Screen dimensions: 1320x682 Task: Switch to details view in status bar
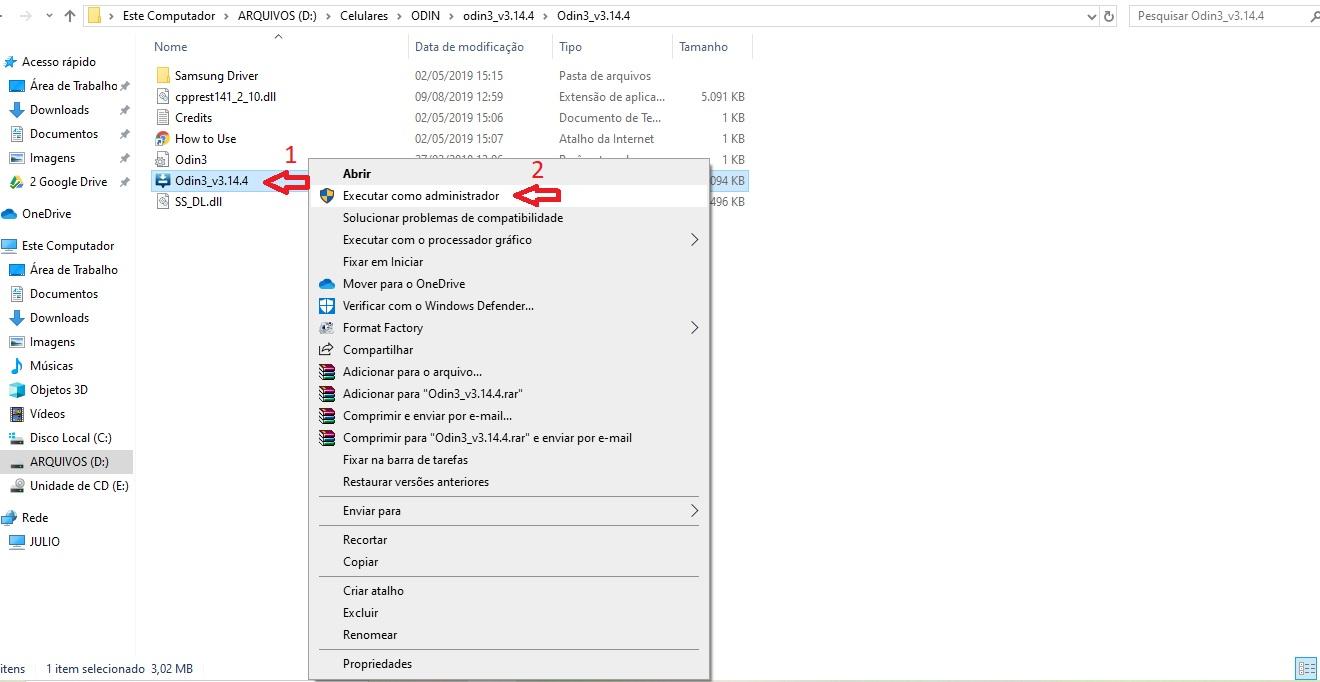[x=1305, y=668]
